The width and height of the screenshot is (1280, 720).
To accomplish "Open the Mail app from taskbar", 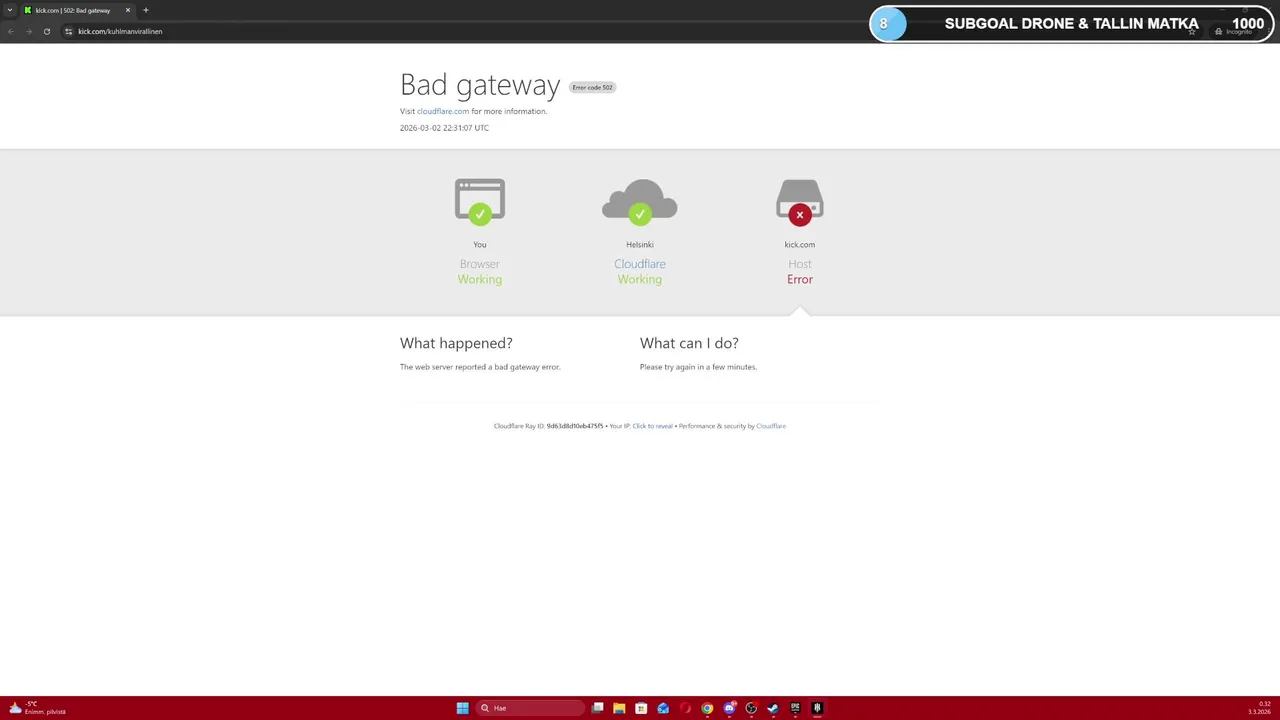I will click(x=663, y=708).
